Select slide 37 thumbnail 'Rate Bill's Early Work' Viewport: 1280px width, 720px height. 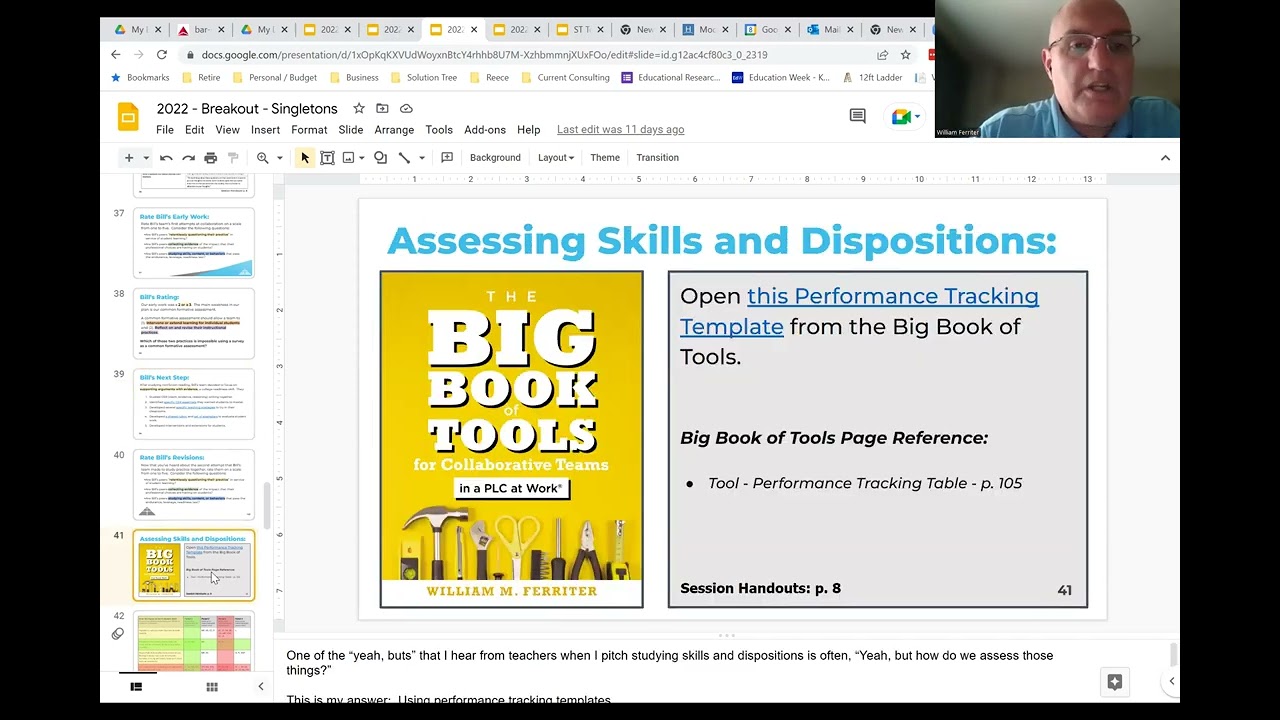[x=194, y=243]
